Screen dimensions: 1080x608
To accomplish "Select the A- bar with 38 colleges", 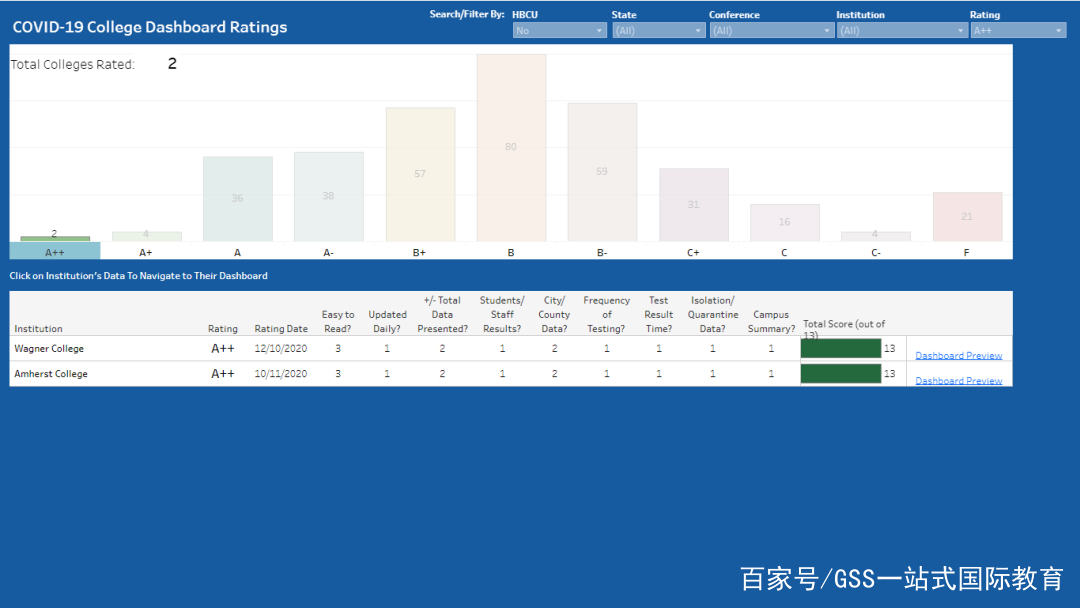I will point(328,196).
